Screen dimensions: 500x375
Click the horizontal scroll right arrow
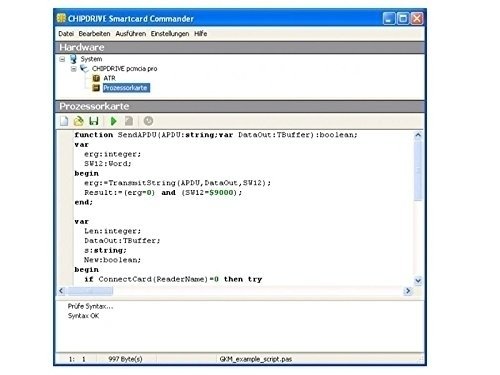pyautogui.click(x=408, y=291)
